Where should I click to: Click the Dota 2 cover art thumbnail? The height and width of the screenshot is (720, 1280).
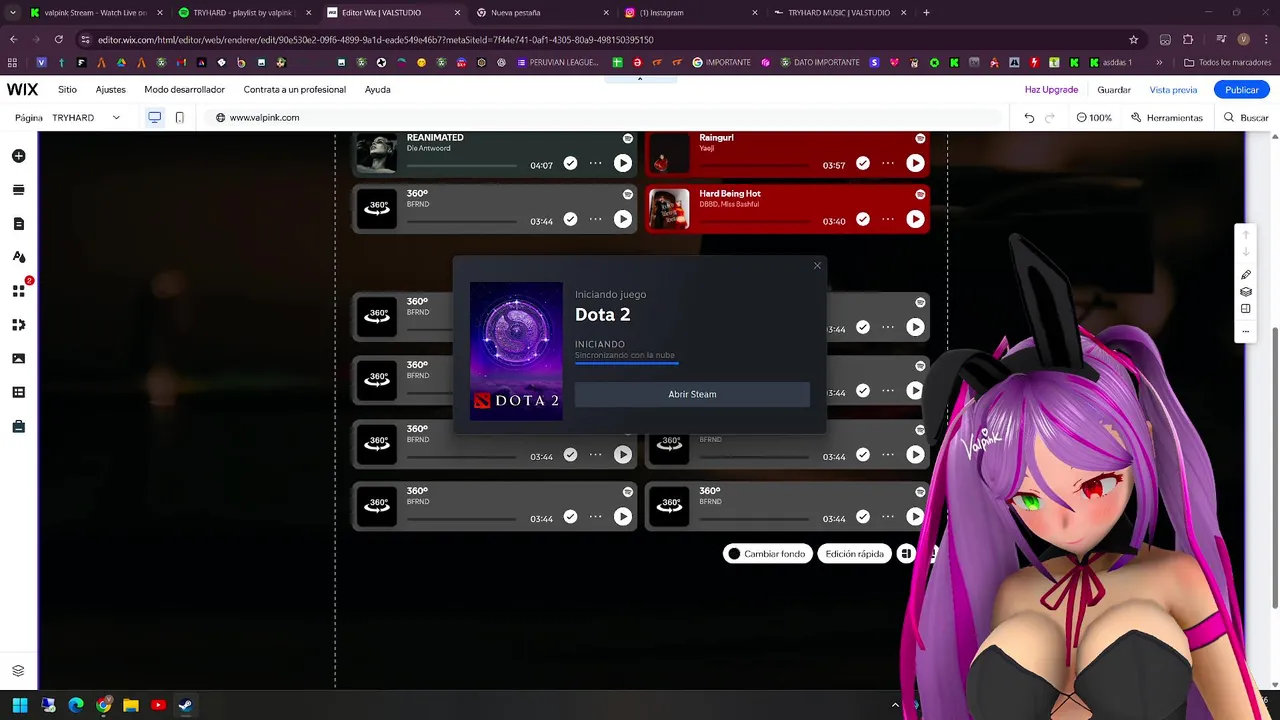(516, 351)
